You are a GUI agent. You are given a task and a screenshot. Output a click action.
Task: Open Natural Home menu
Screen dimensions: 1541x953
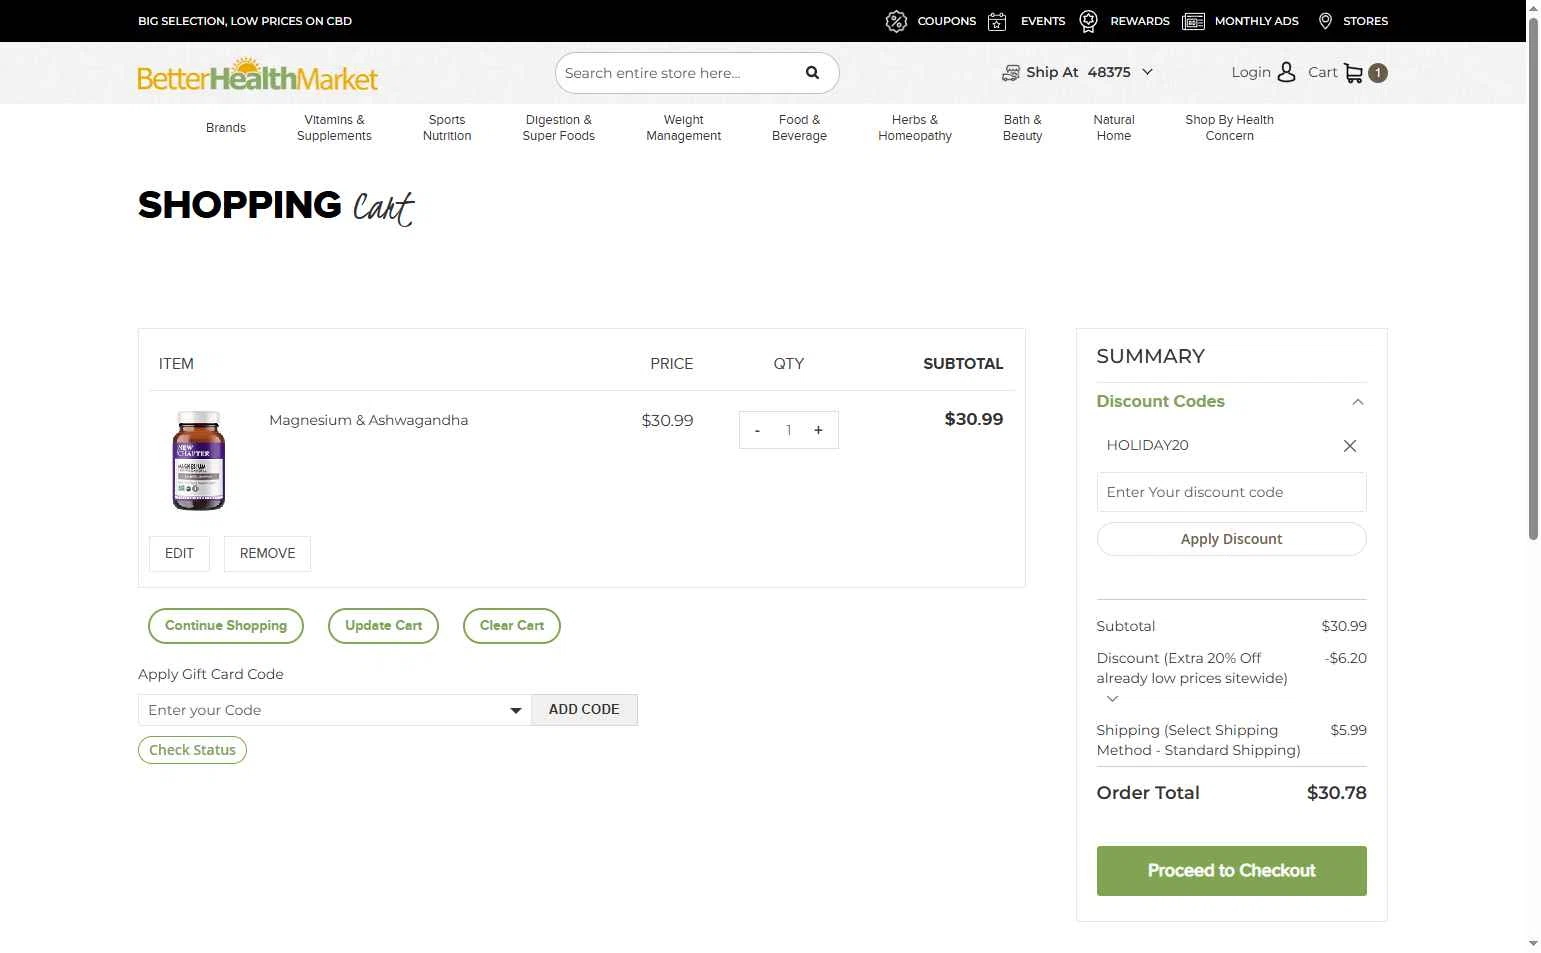tap(1114, 128)
